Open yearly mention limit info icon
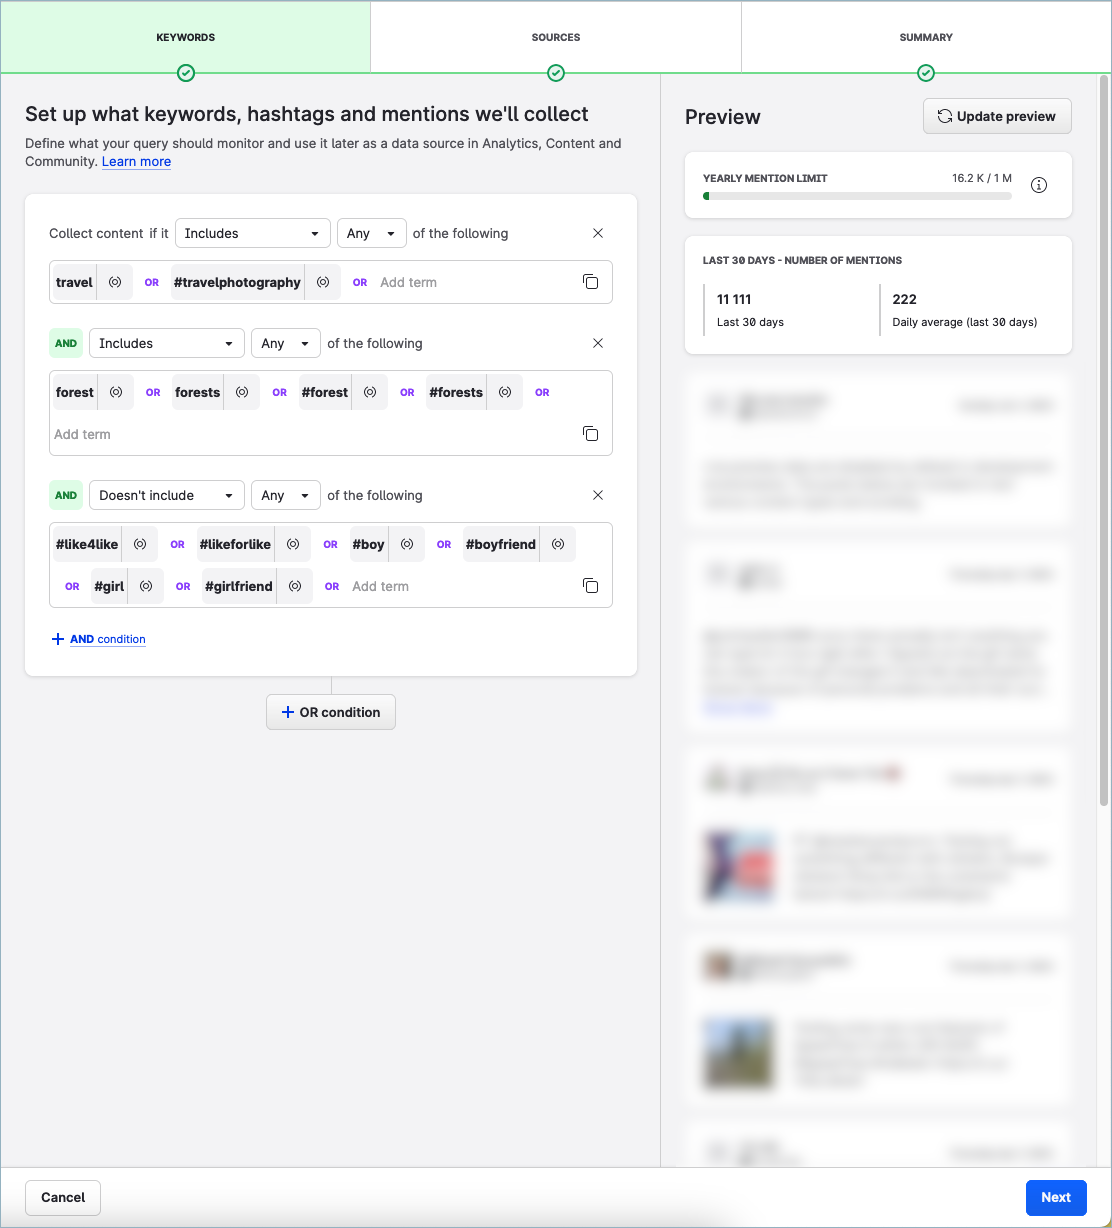 click(1039, 185)
